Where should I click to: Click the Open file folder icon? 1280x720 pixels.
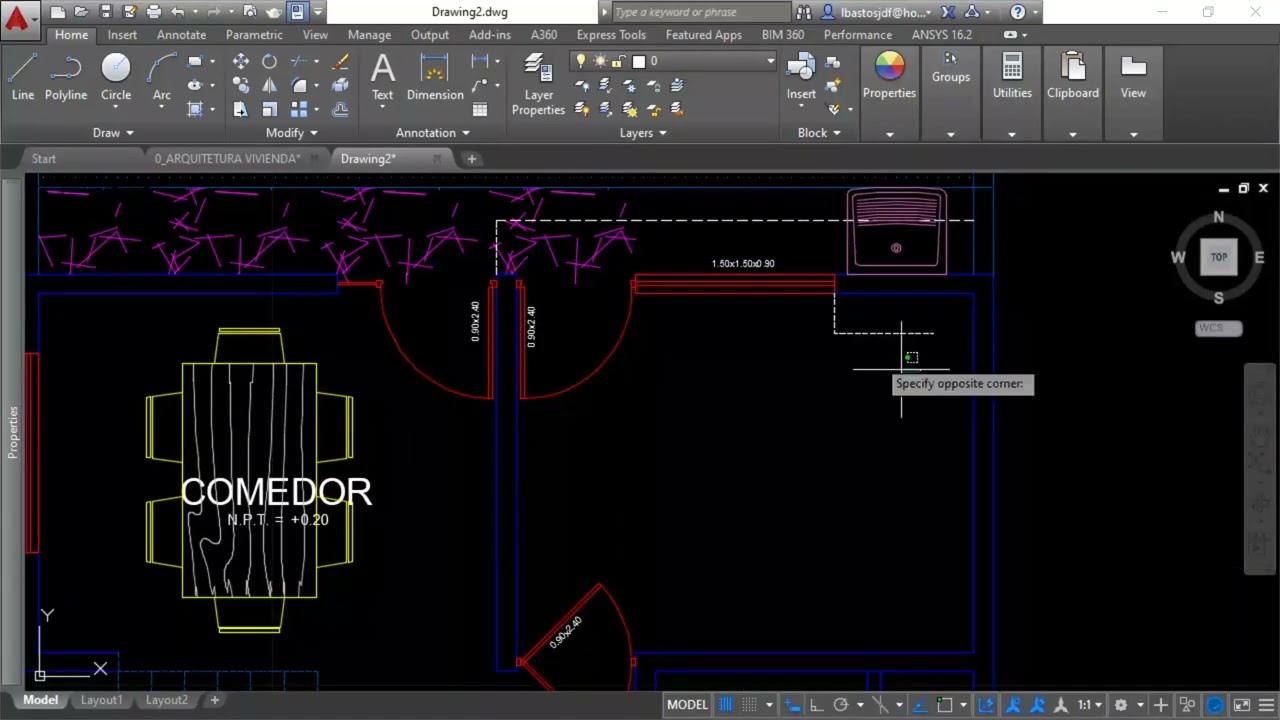pos(82,12)
